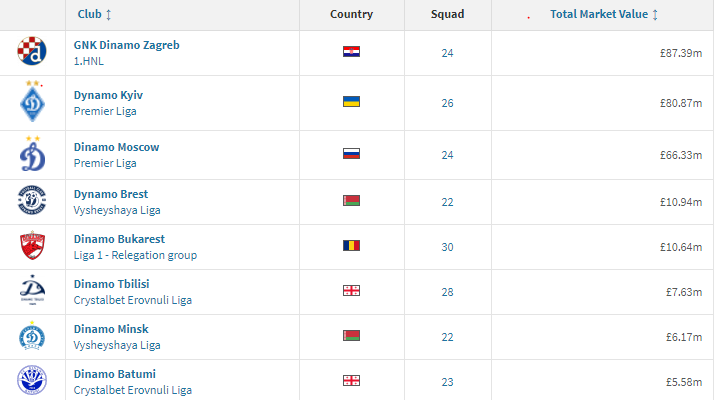Select the Dinamo Moscow crest logo

coord(32,154)
